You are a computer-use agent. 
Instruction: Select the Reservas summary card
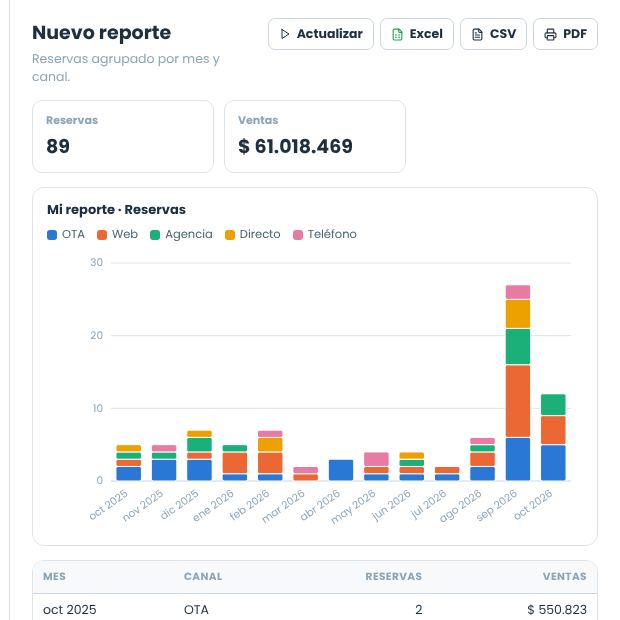click(x=123, y=136)
